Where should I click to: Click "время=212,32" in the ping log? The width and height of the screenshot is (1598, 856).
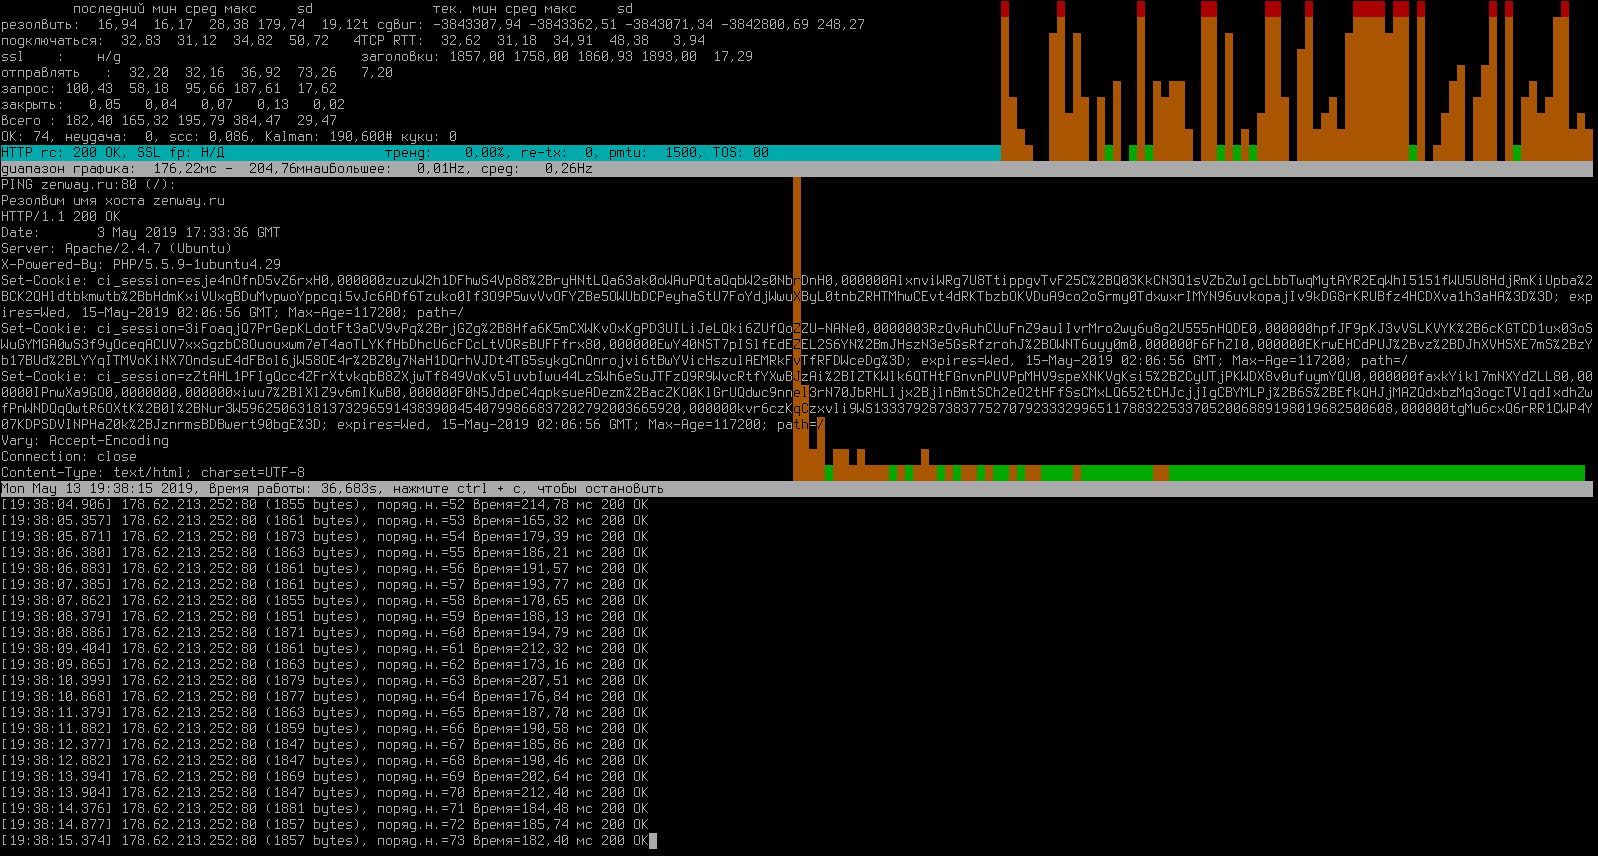pyautogui.click(x=521, y=648)
